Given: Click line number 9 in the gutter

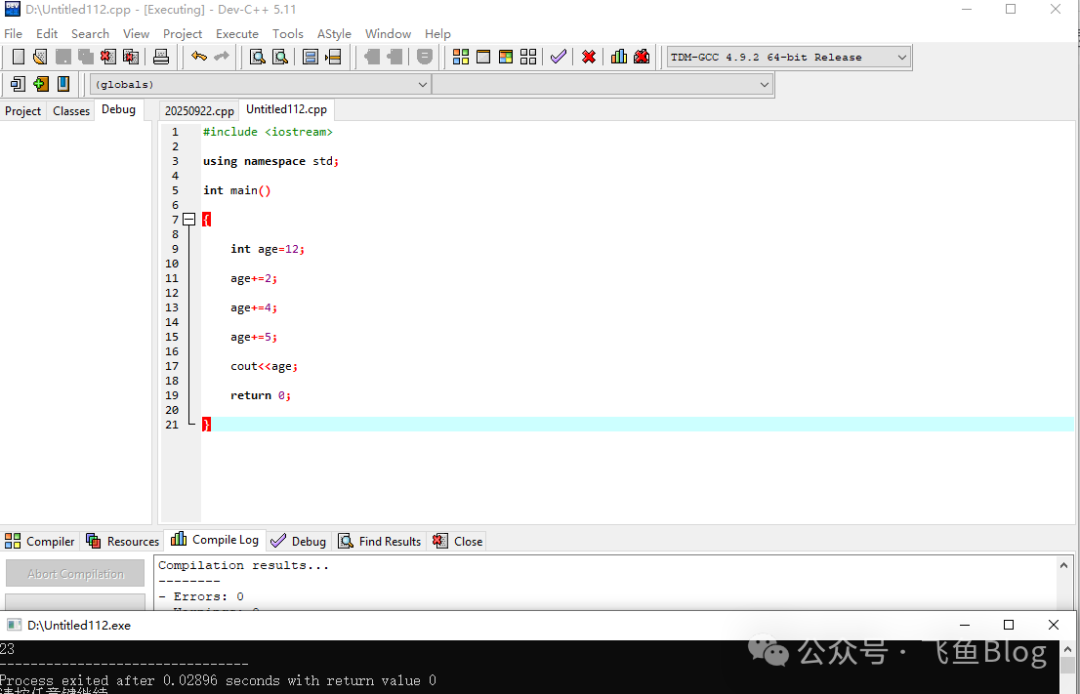Looking at the screenshot, I should [175, 249].
